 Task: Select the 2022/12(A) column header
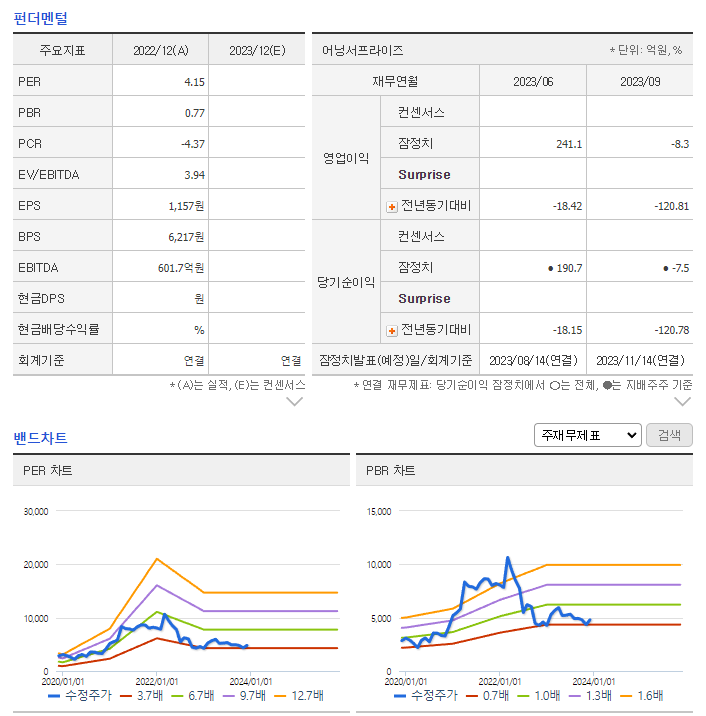[x=161, y=50]
